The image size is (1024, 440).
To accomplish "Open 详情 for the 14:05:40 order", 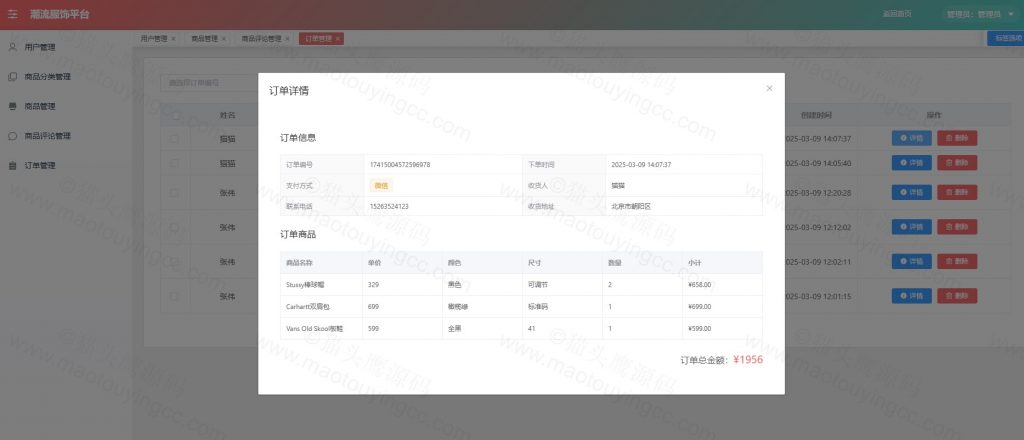I will coord(912,163).
